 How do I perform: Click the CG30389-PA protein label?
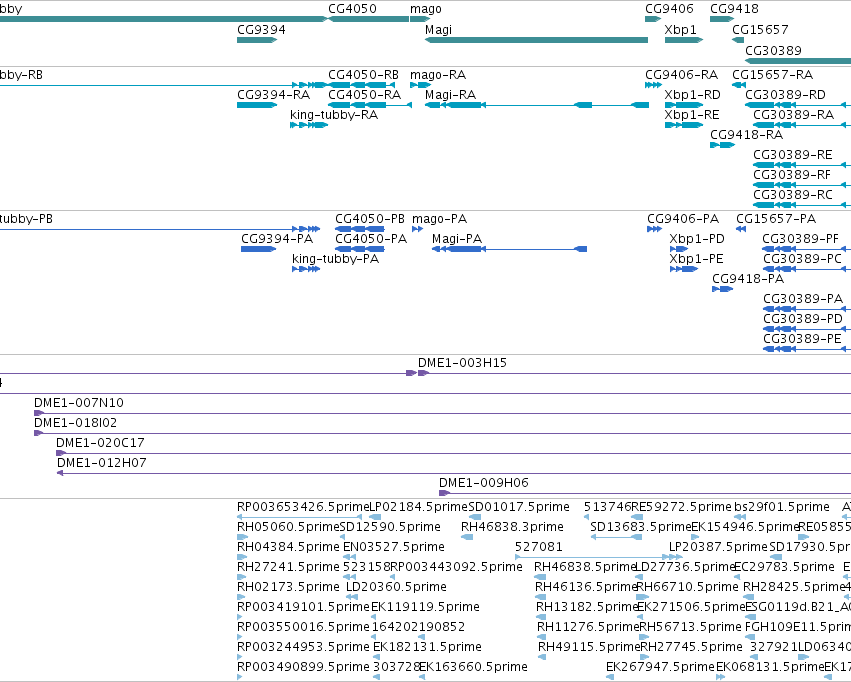coord(803,299)
